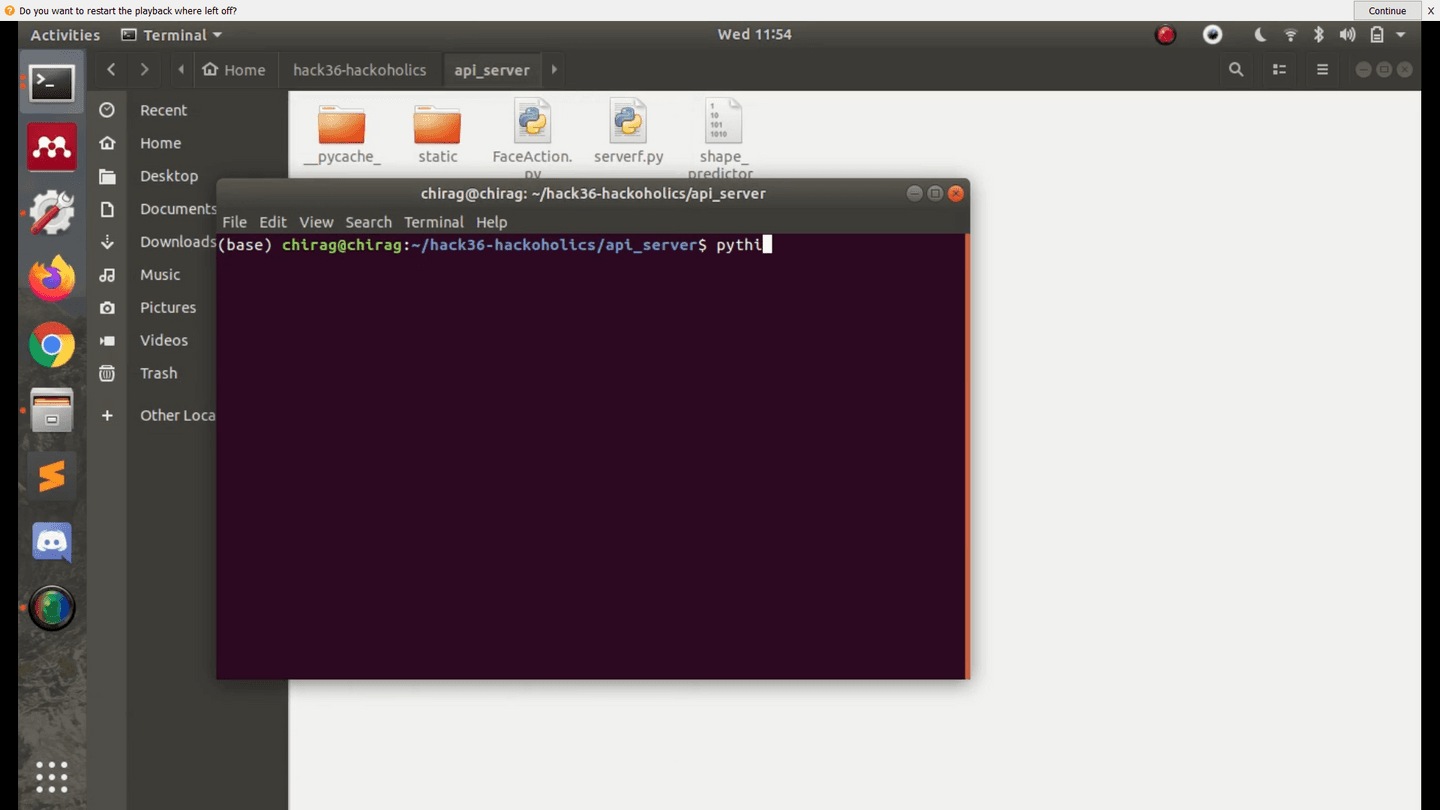Viewport: 1440px width, 810px height.
Task: Expand path bar right scroll arrow
Action: pos(554,69)
